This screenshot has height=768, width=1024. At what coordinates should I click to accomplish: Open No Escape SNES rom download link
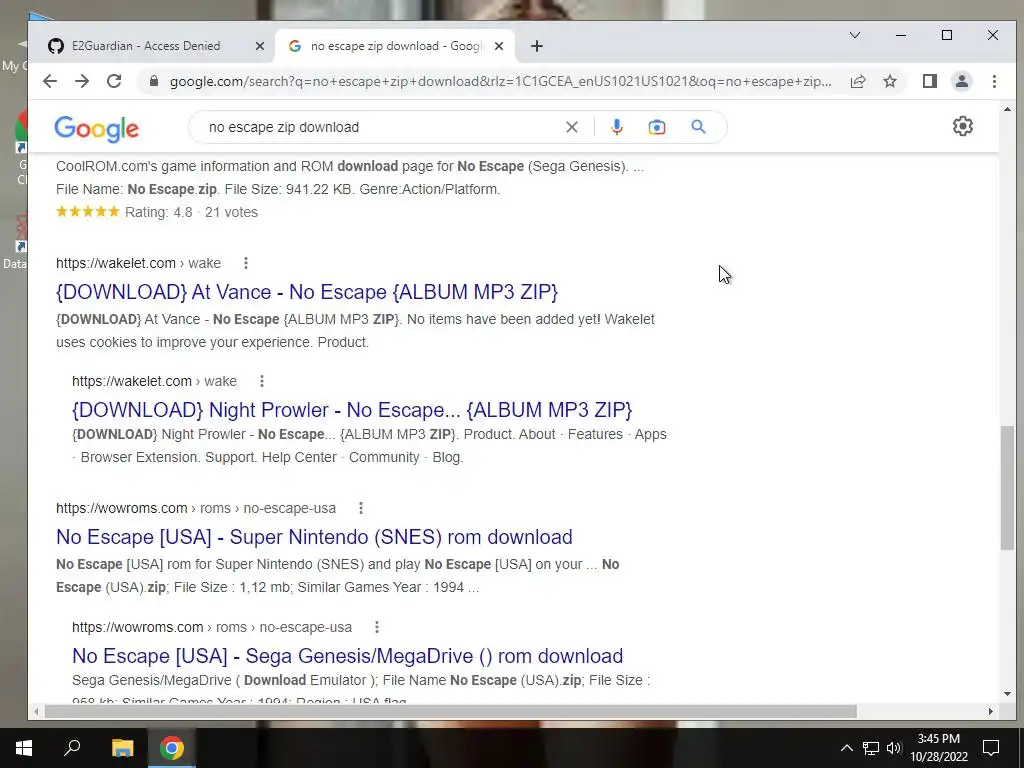pyautogui.click(x=314, y=537)
